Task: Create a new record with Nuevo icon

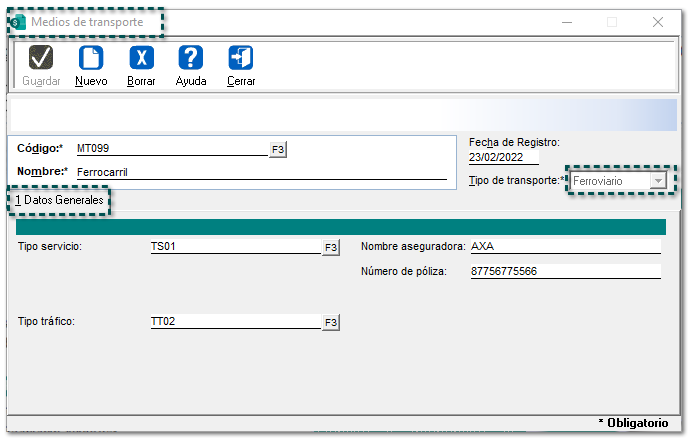Action: (x=91, y=59)
